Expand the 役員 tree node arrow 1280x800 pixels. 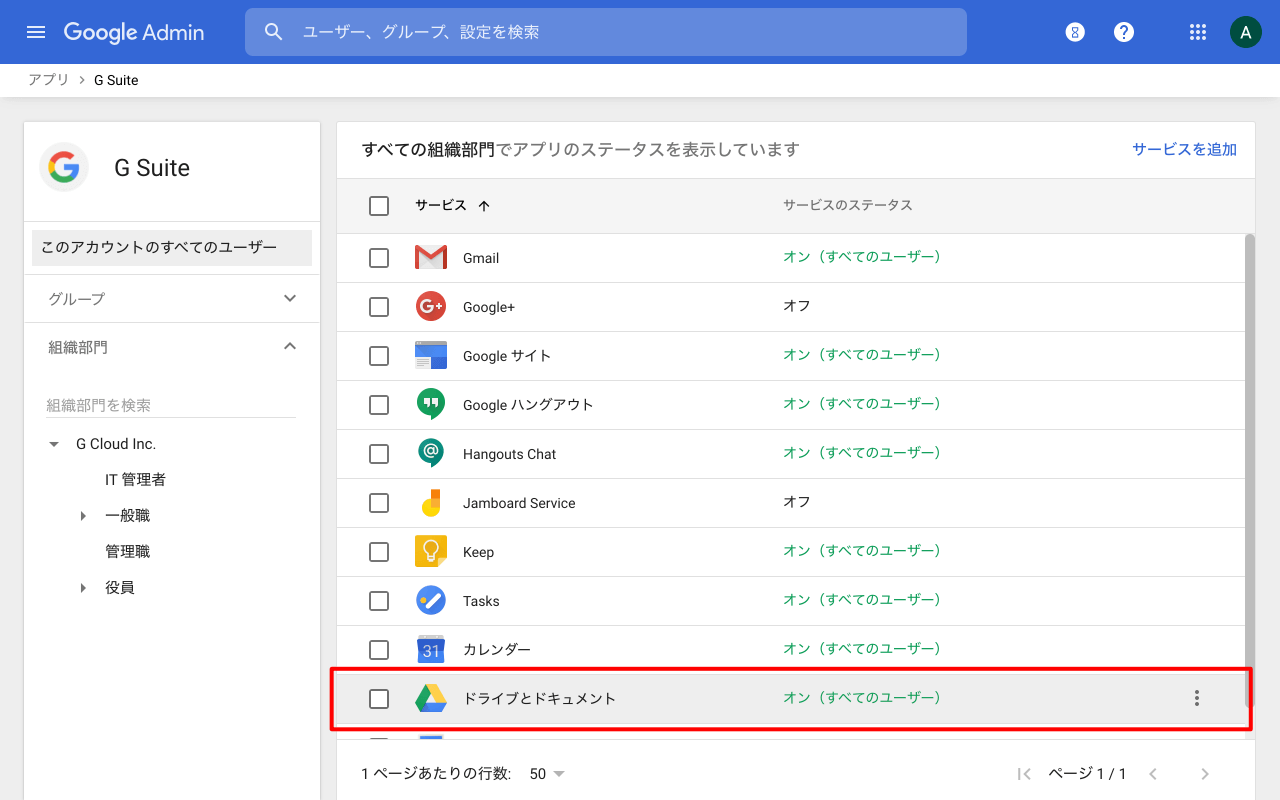pos(84,588)
